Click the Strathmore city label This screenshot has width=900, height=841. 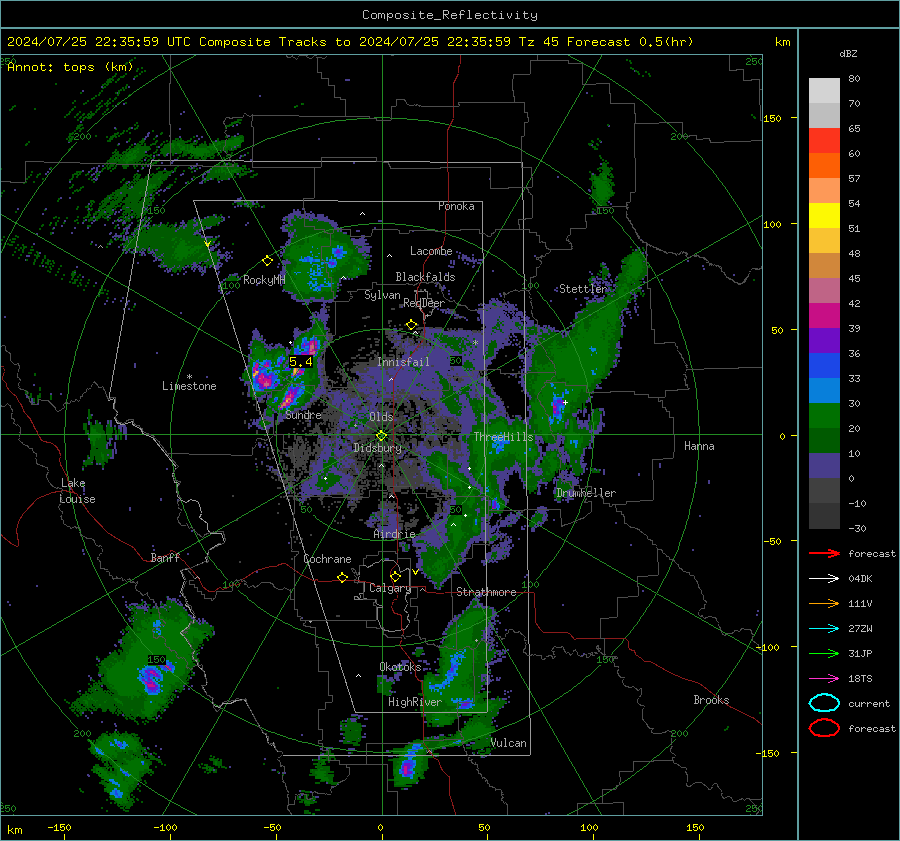point(486,592)
